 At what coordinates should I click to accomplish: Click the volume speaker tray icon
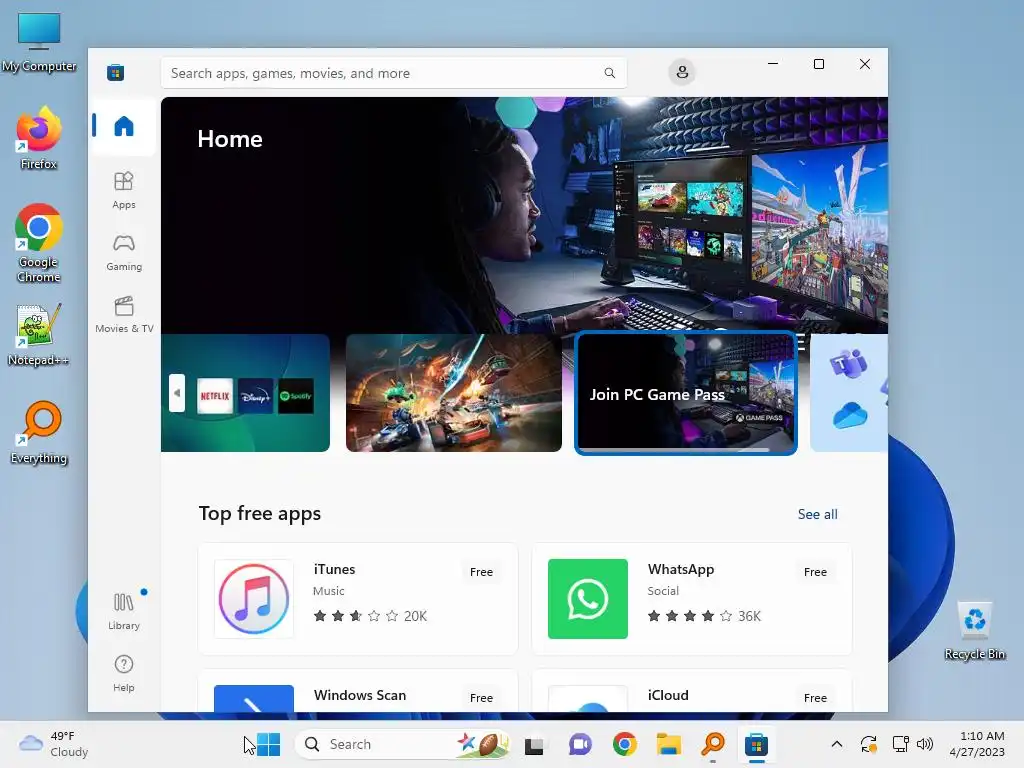click(925, 744)
